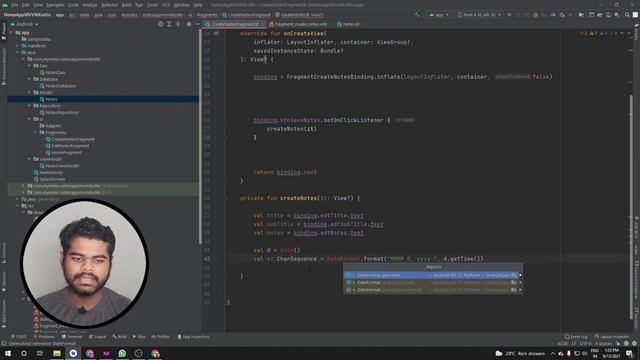Open Device Manager icon in top toolbar
The height and width of the screenshot is (360, 640).
point(608,15)
